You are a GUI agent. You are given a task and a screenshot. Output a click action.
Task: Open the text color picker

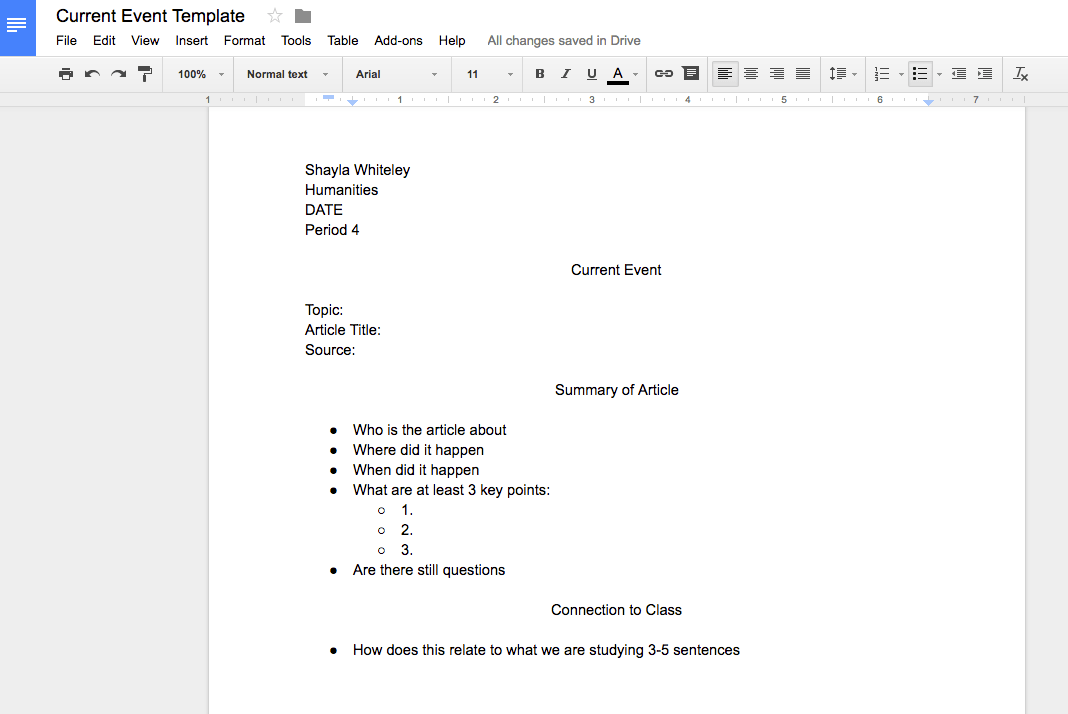619,74
